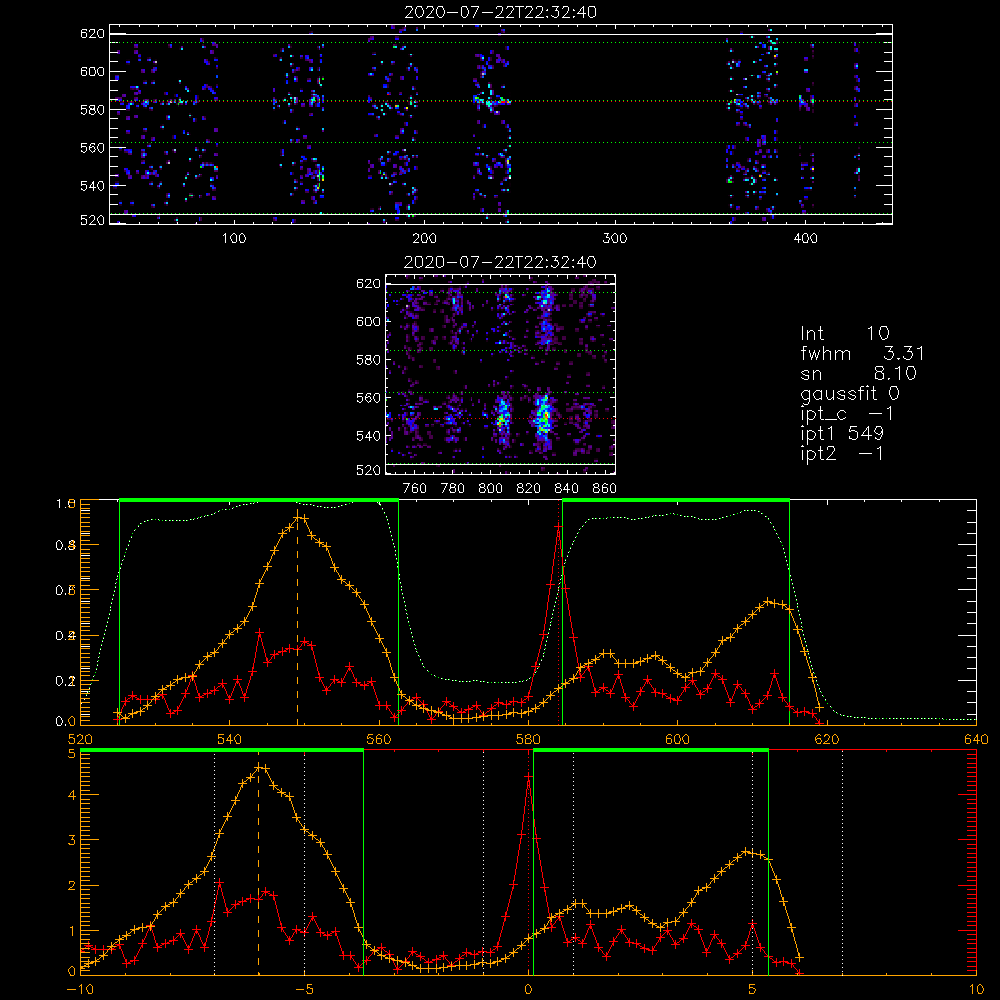
Task: Click the orange dashed vertical line in the upper profile plot
Action: click(297, 619)
